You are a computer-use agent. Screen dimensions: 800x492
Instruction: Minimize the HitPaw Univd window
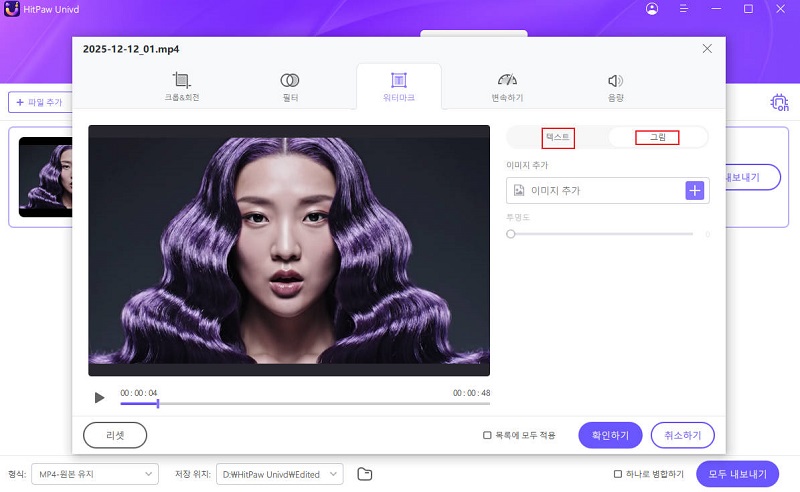(x=716, y=9)
